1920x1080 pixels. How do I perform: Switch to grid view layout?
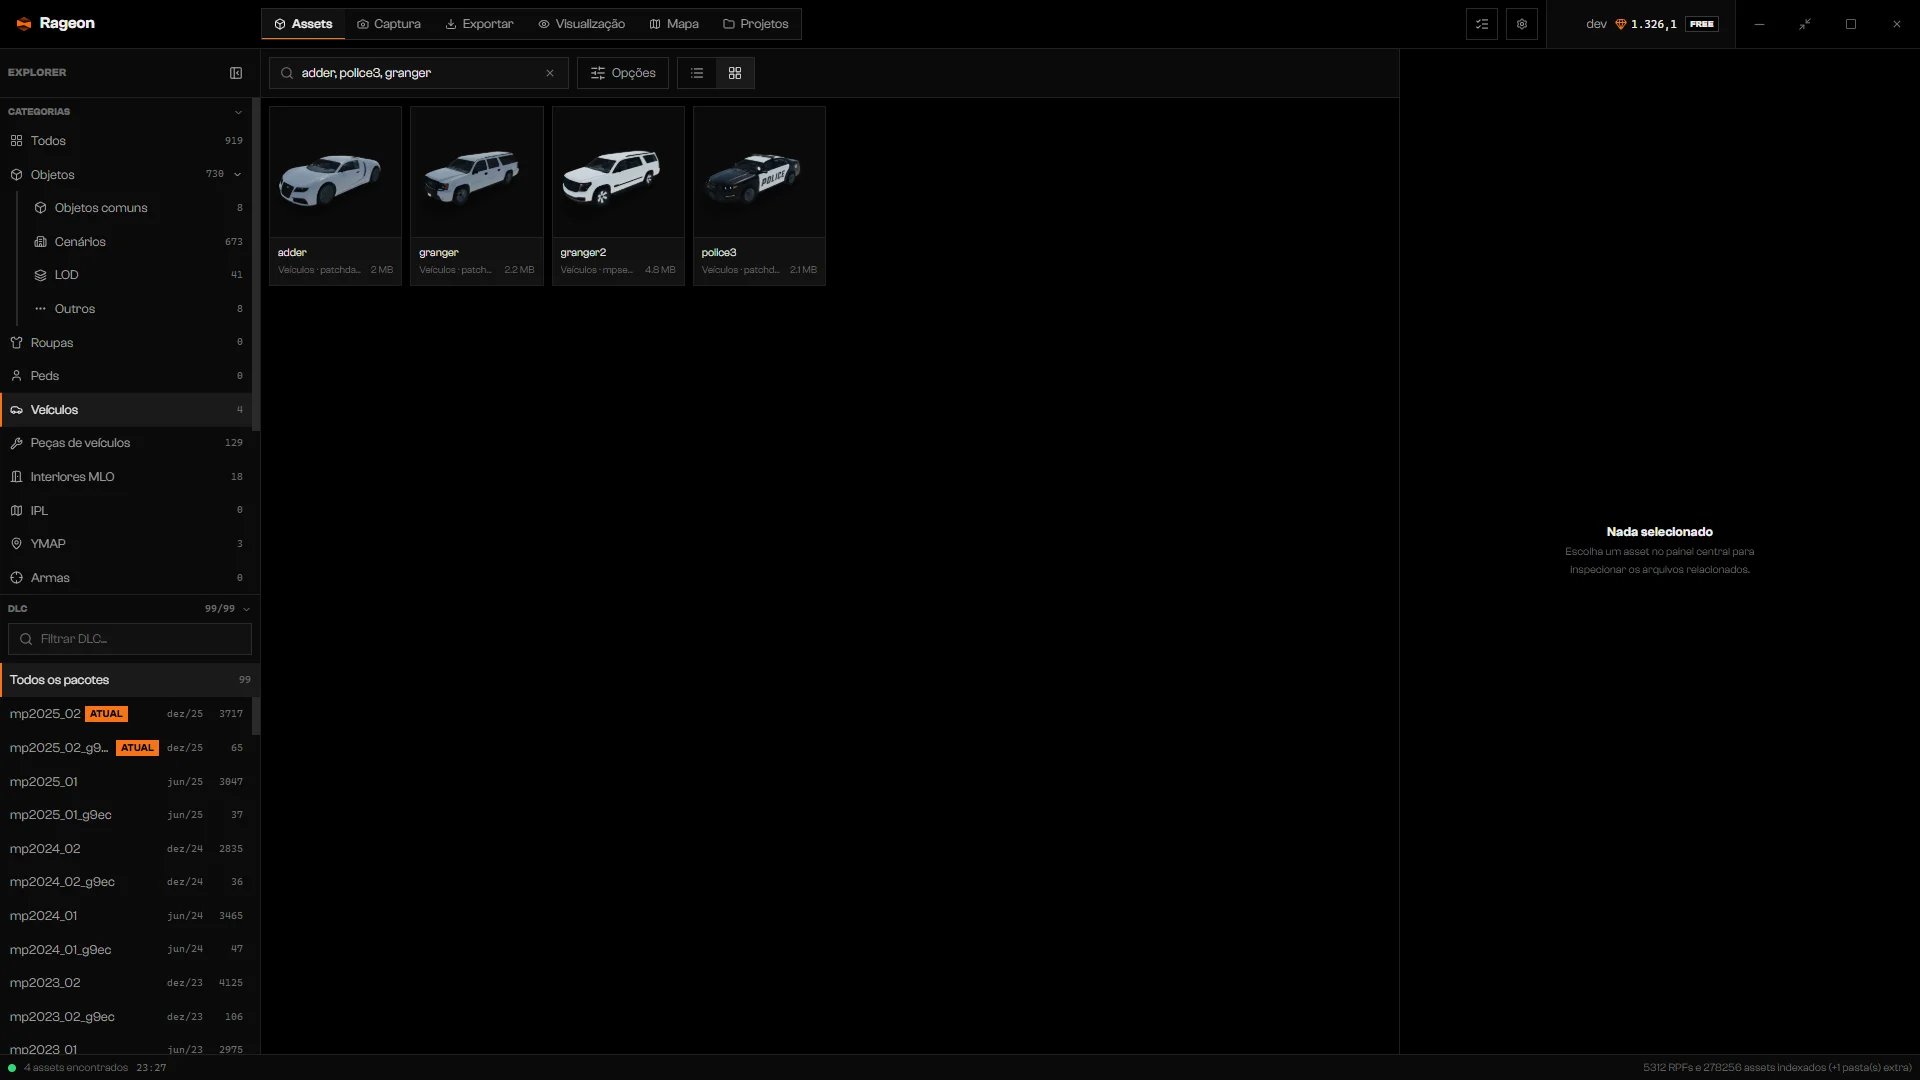735,73
